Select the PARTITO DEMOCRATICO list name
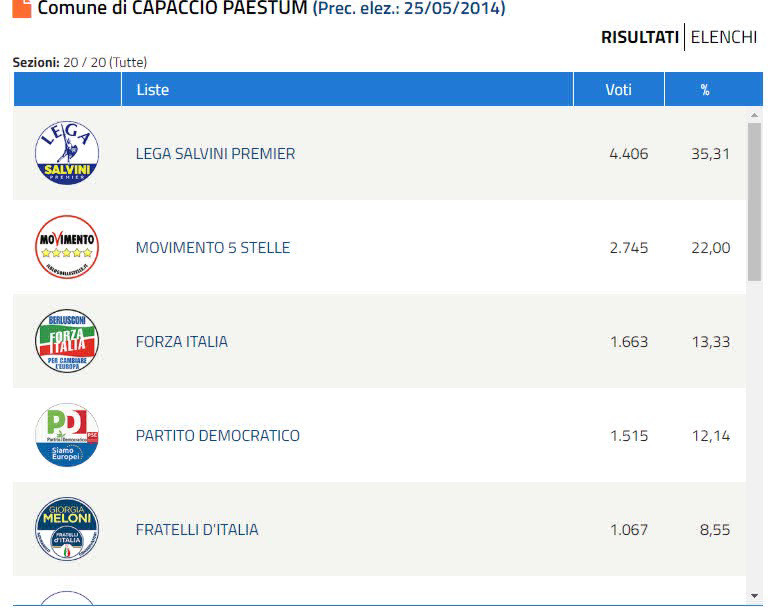The image size is (769, 608). click(x=218, y=436)
